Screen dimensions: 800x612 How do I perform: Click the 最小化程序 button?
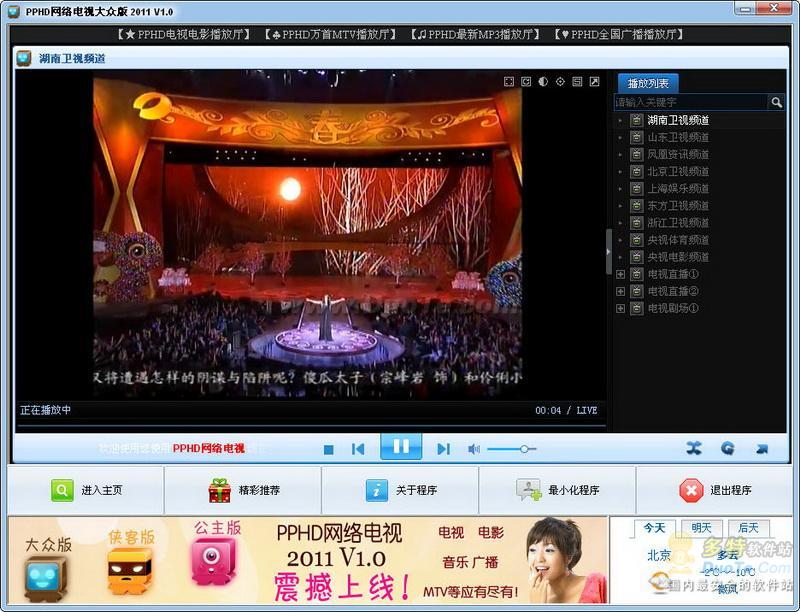tap(558, 491)
